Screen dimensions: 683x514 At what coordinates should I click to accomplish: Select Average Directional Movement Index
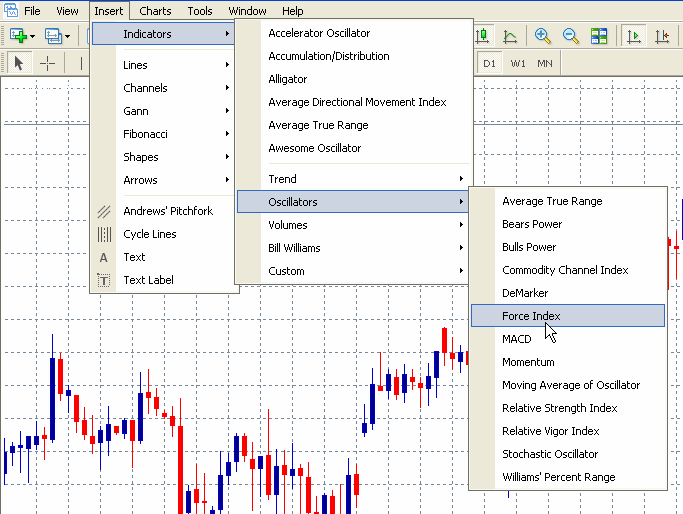click(x=353, y=102)
